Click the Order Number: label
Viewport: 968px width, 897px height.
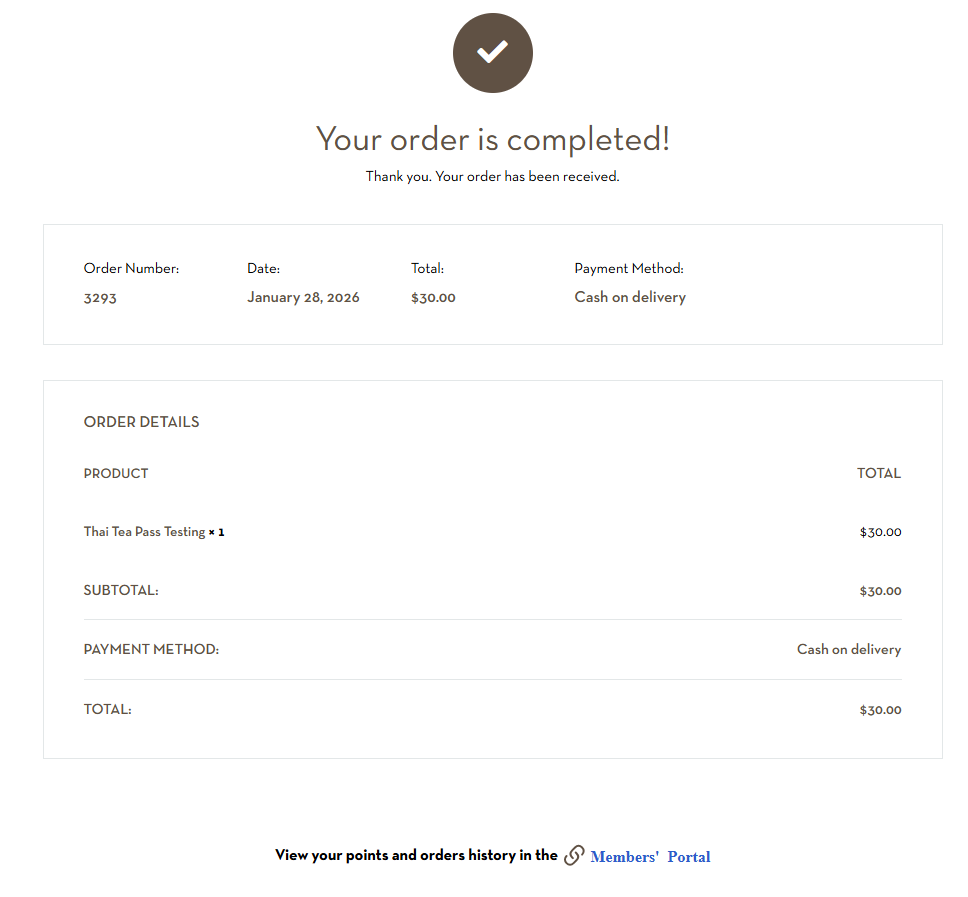pyautogui.click(x=131, y=269)
